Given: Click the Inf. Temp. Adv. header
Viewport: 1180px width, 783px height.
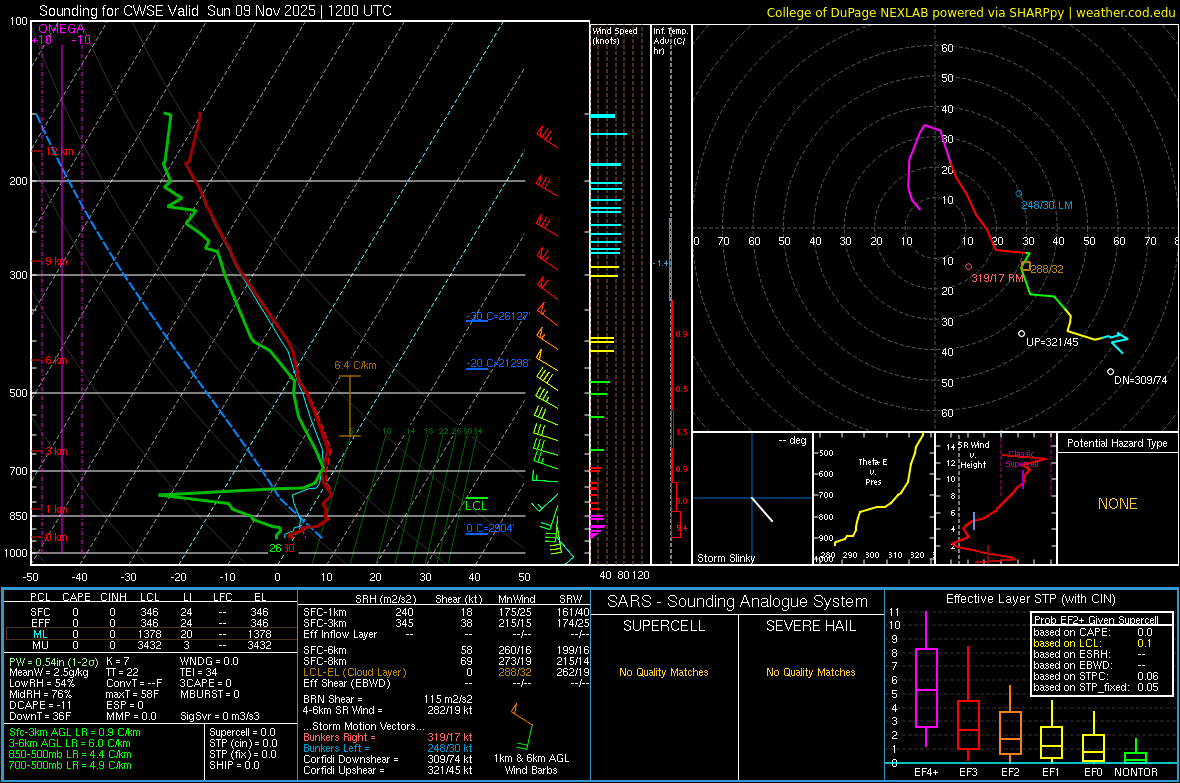Looking at the screenshot, I should pos(670,41).
